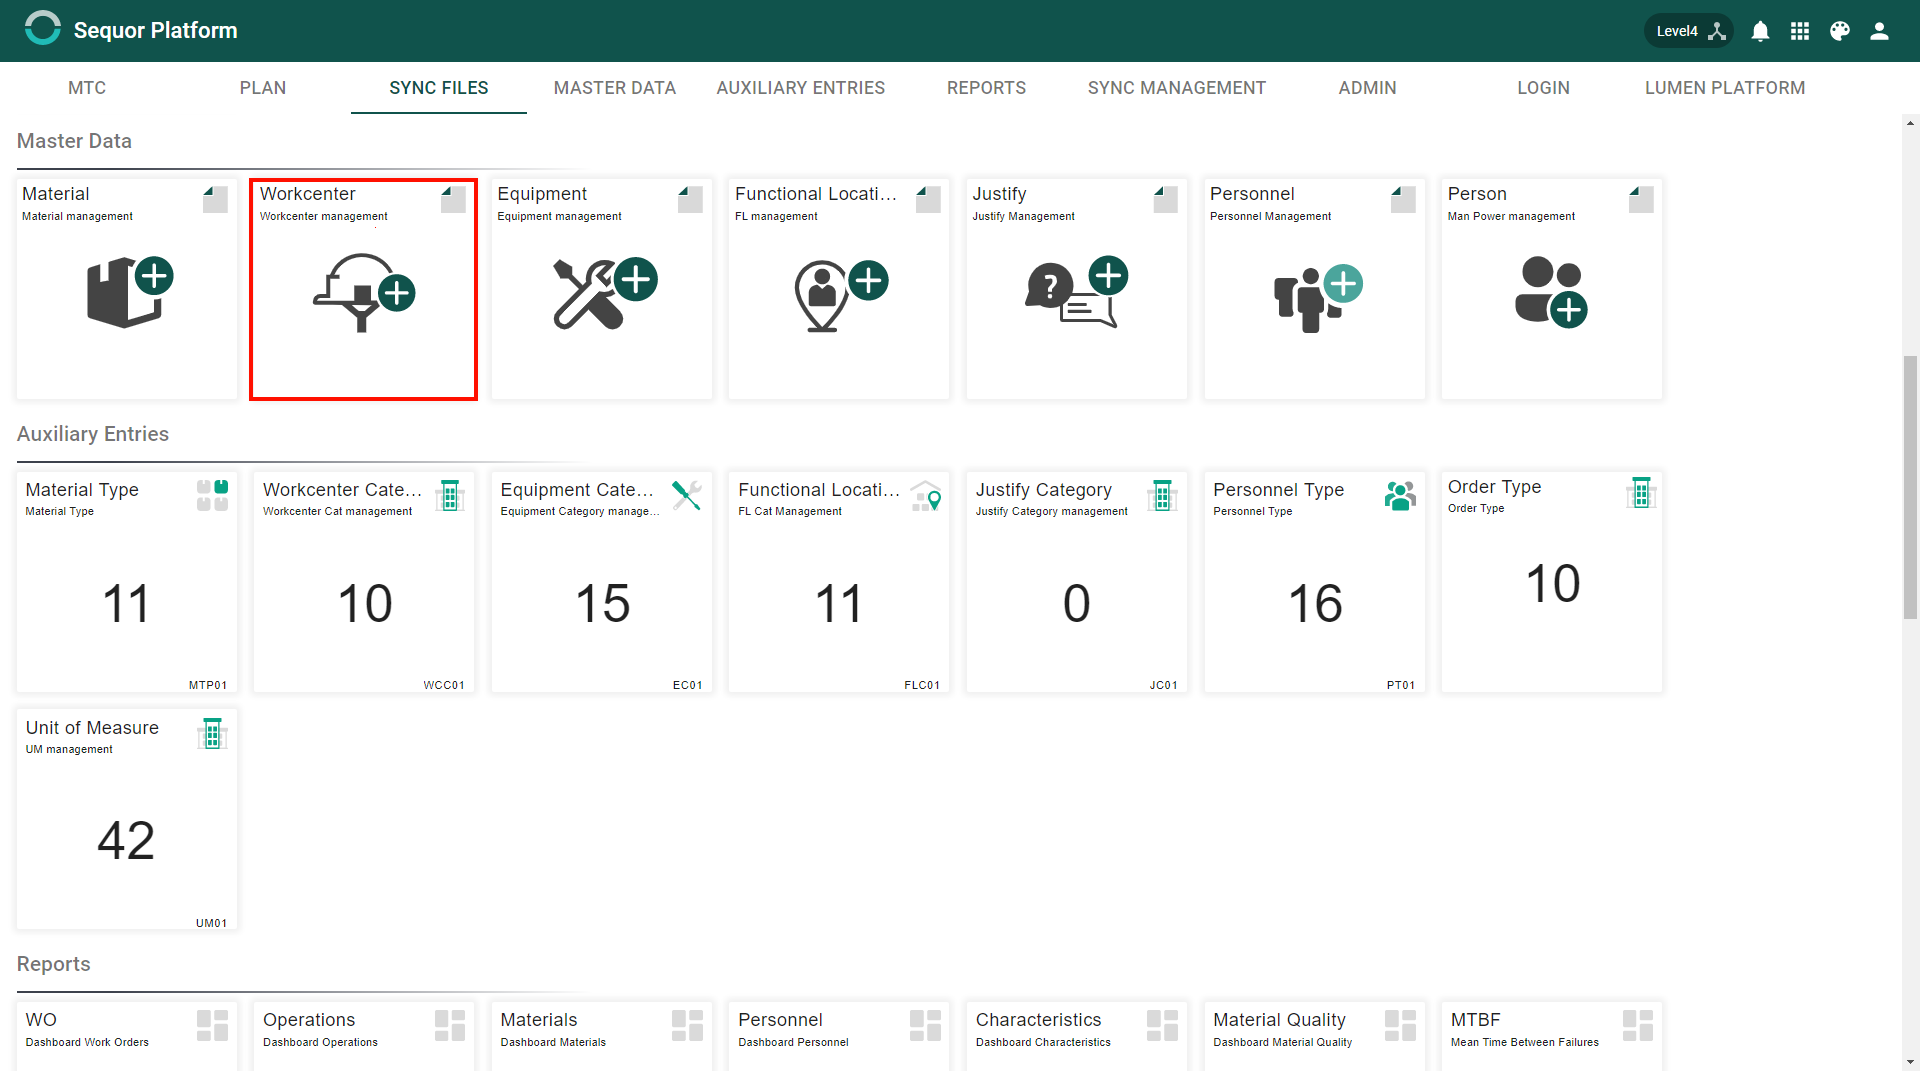Open the user account icon
The image size is (1920, 1080).
point(1880,31)
